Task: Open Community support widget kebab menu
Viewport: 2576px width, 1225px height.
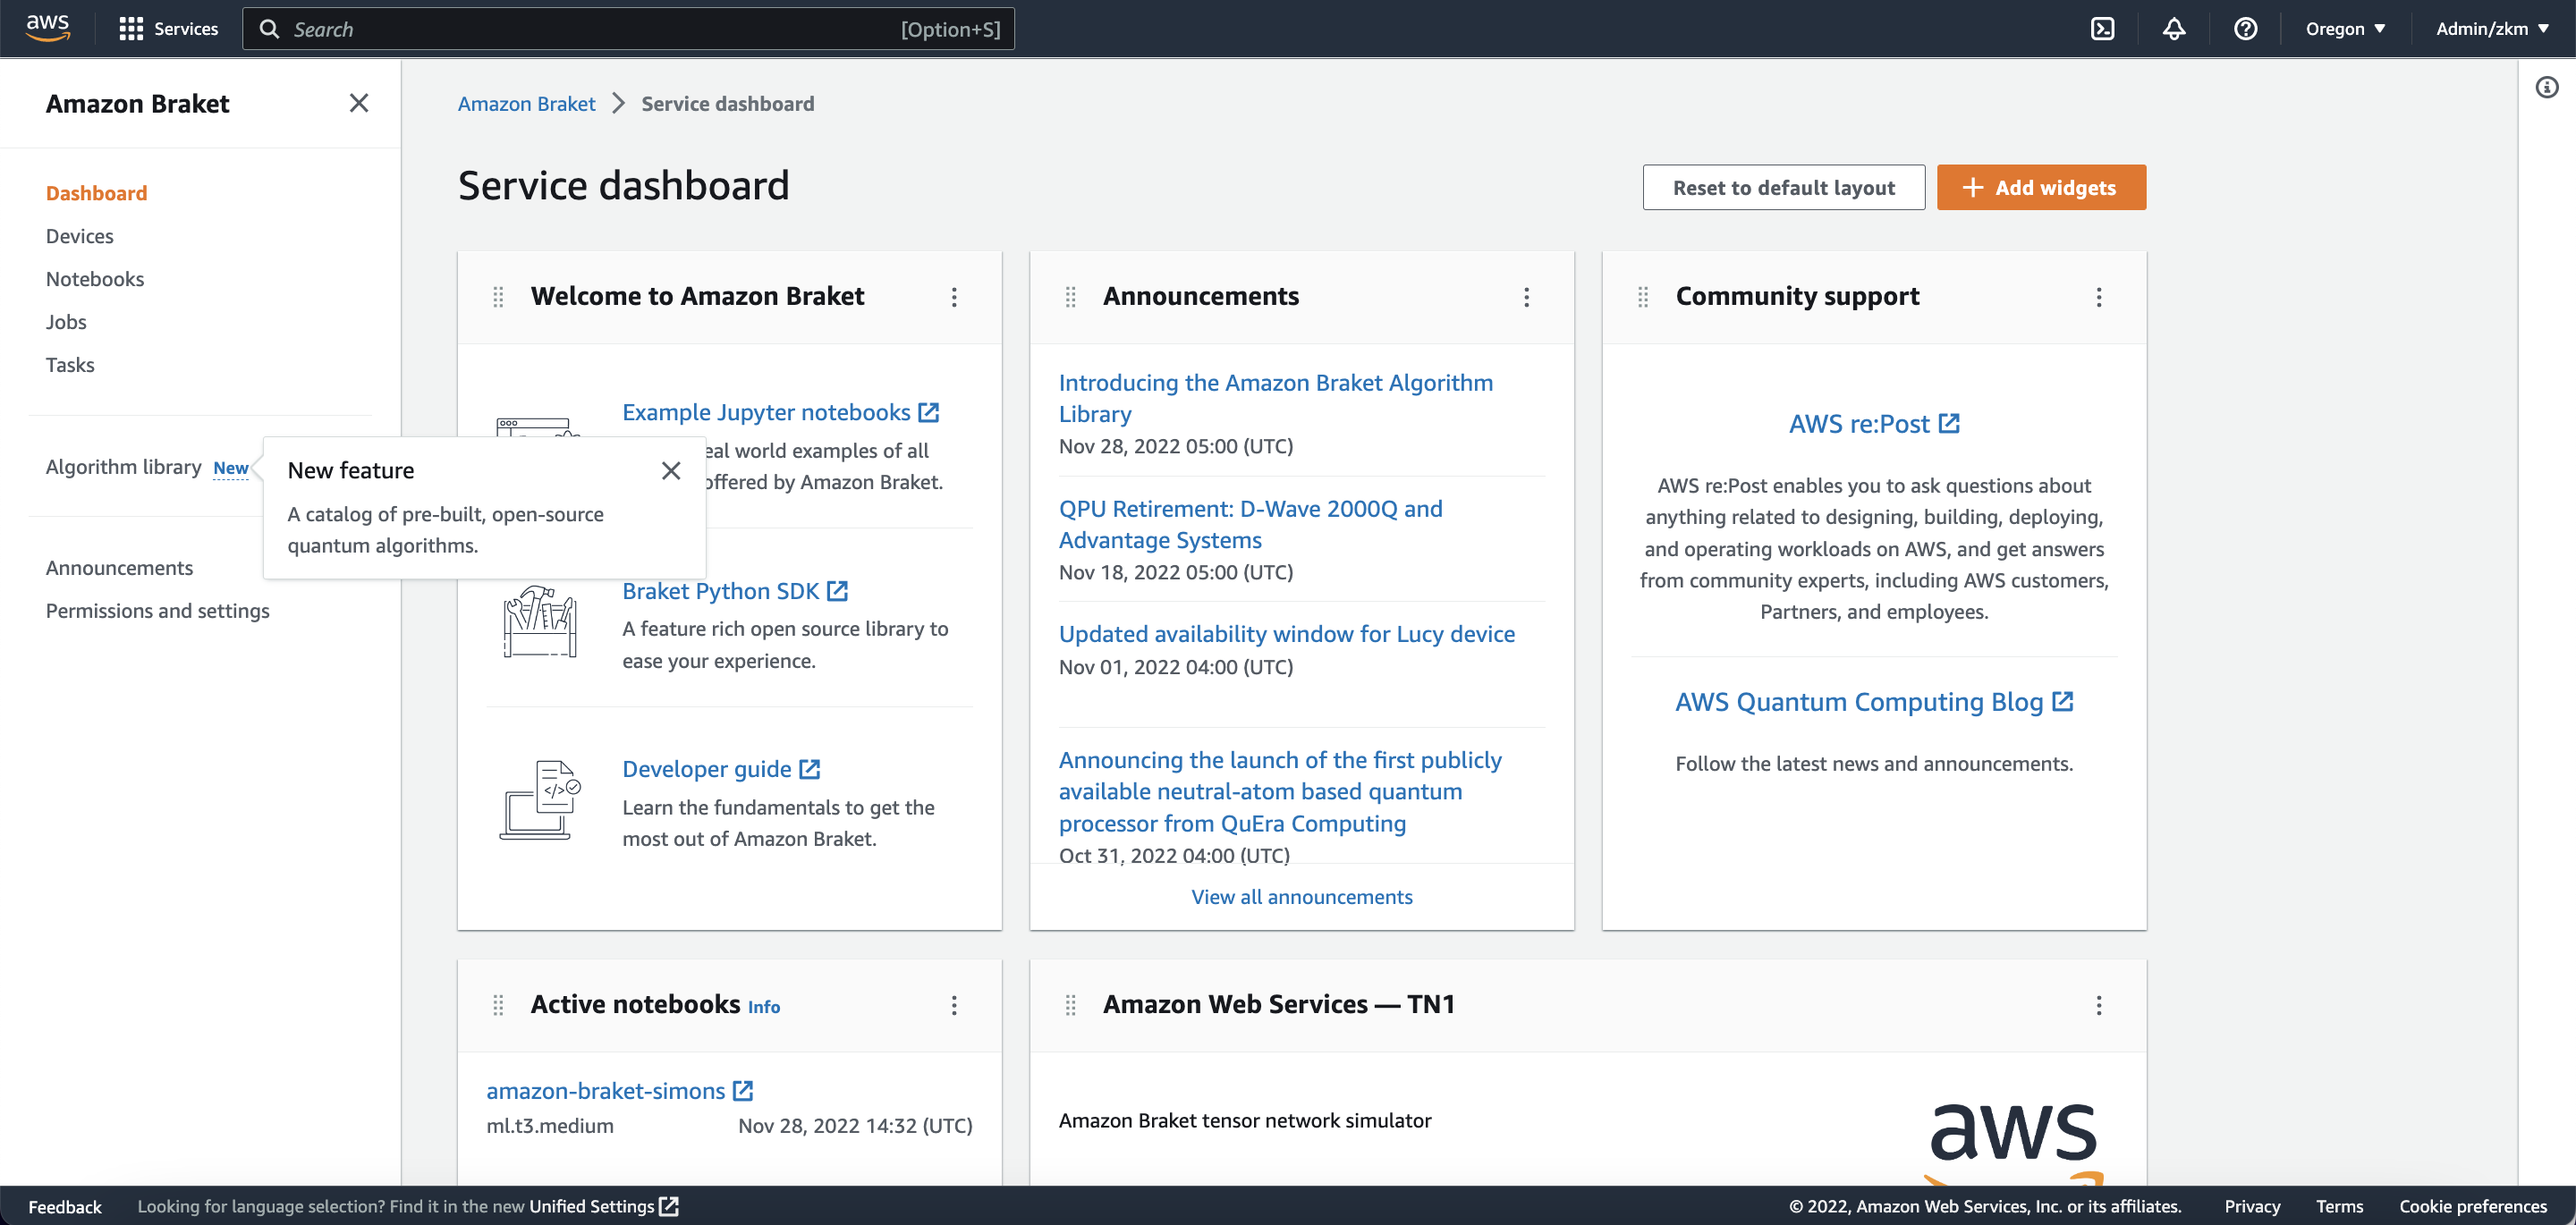Action: (x=2098, y=297)
